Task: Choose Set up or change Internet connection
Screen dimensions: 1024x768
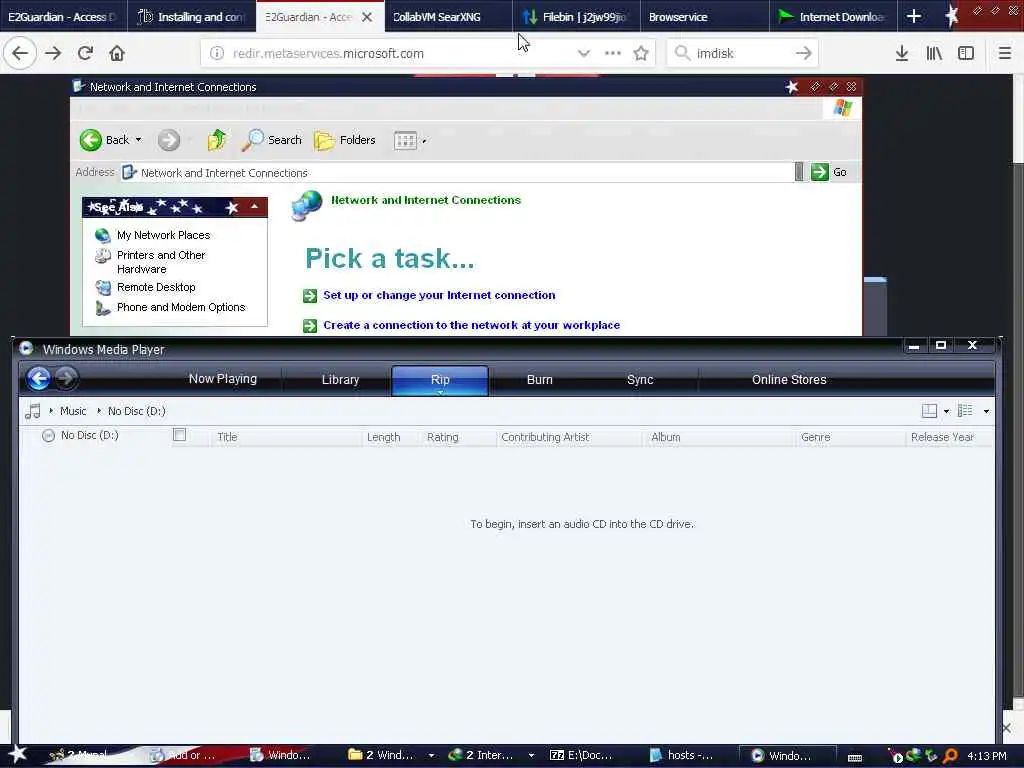Action: (439, 295)
